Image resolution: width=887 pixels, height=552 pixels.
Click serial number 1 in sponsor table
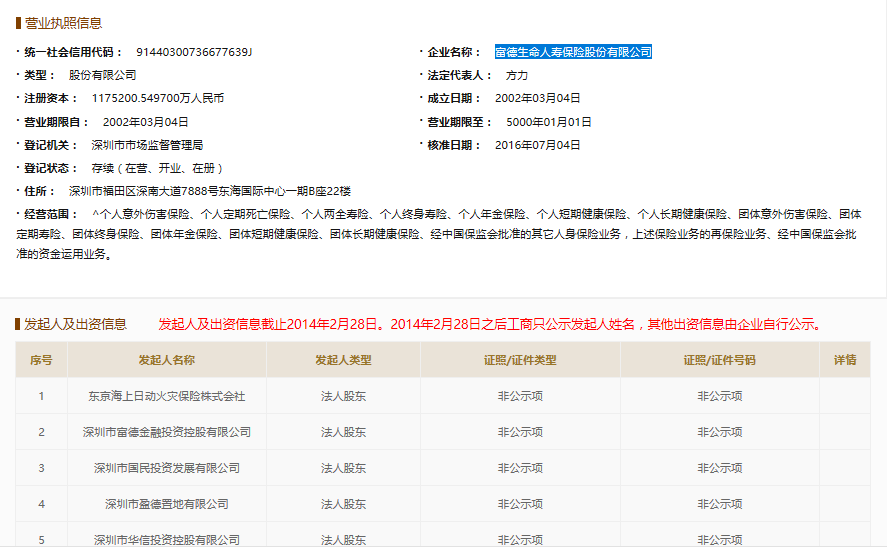click(x=41, y=396)
